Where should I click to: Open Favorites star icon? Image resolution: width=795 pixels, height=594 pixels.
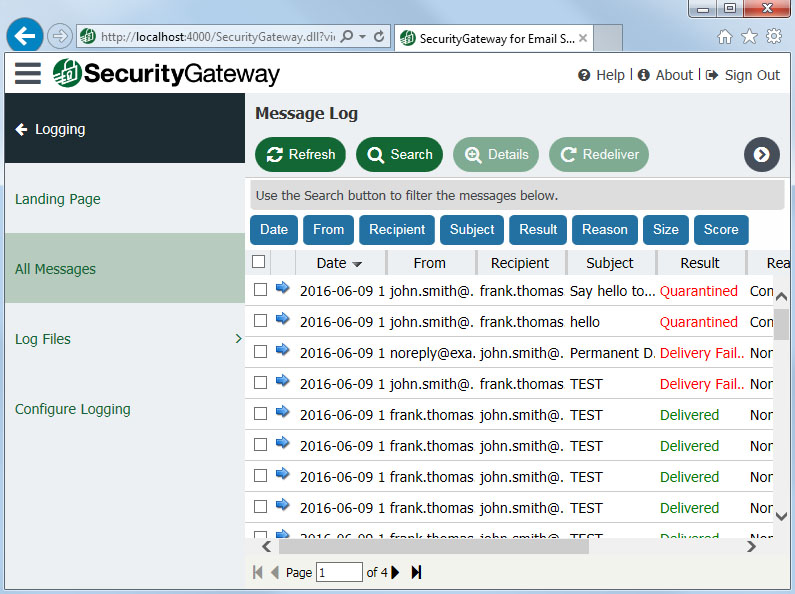coord(749,36)
